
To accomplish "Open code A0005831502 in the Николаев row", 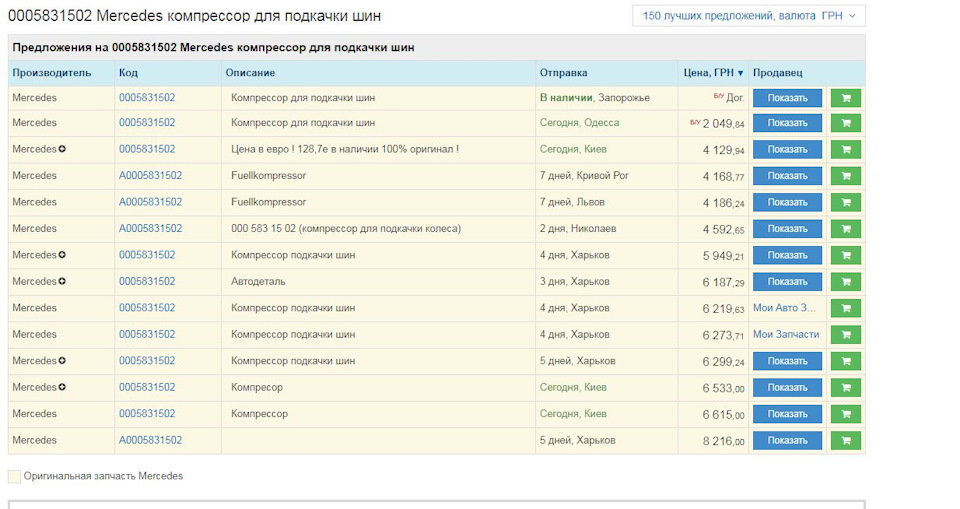I will pos(151,228).
